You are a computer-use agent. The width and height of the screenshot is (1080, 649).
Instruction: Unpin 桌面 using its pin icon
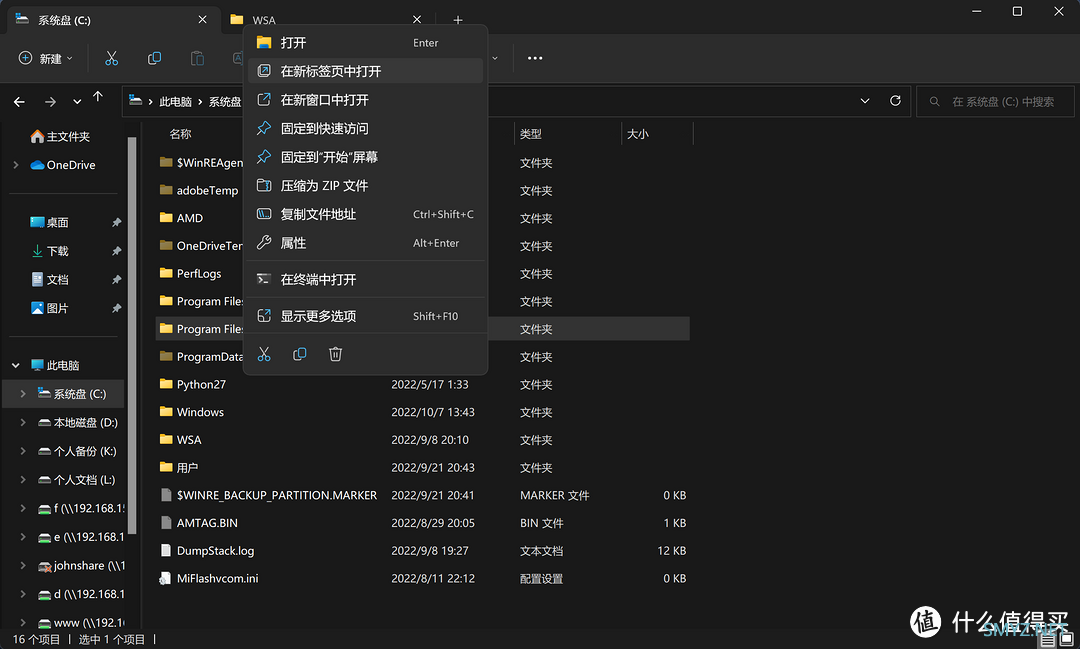coord(116,223)
